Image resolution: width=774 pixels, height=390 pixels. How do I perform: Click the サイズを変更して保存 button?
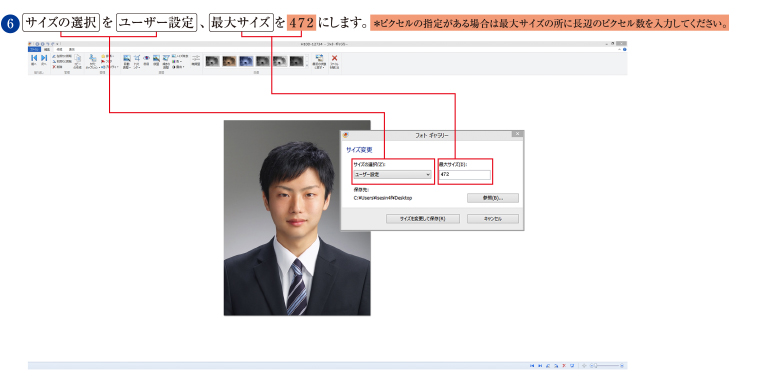coord(423,218)
